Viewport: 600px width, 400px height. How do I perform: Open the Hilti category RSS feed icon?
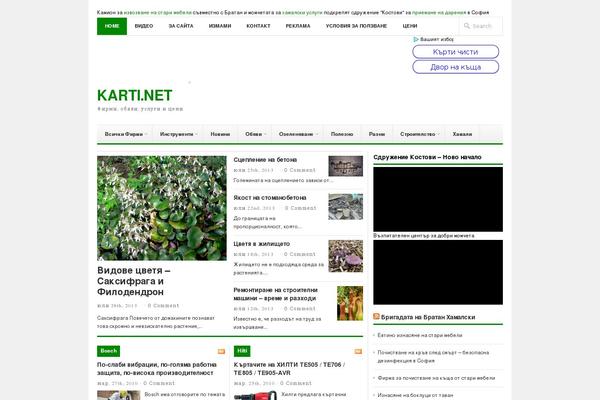[x=358, y=351]
